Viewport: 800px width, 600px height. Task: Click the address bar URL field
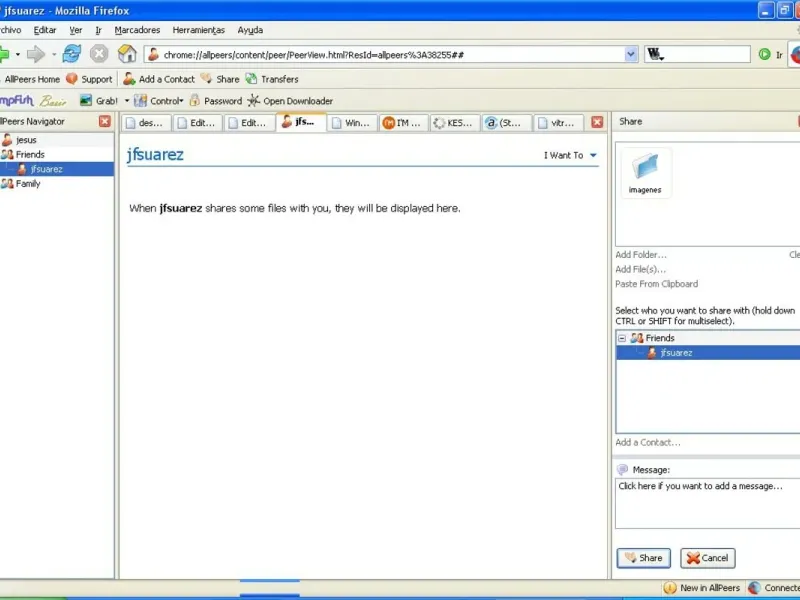tap(384, 55)
